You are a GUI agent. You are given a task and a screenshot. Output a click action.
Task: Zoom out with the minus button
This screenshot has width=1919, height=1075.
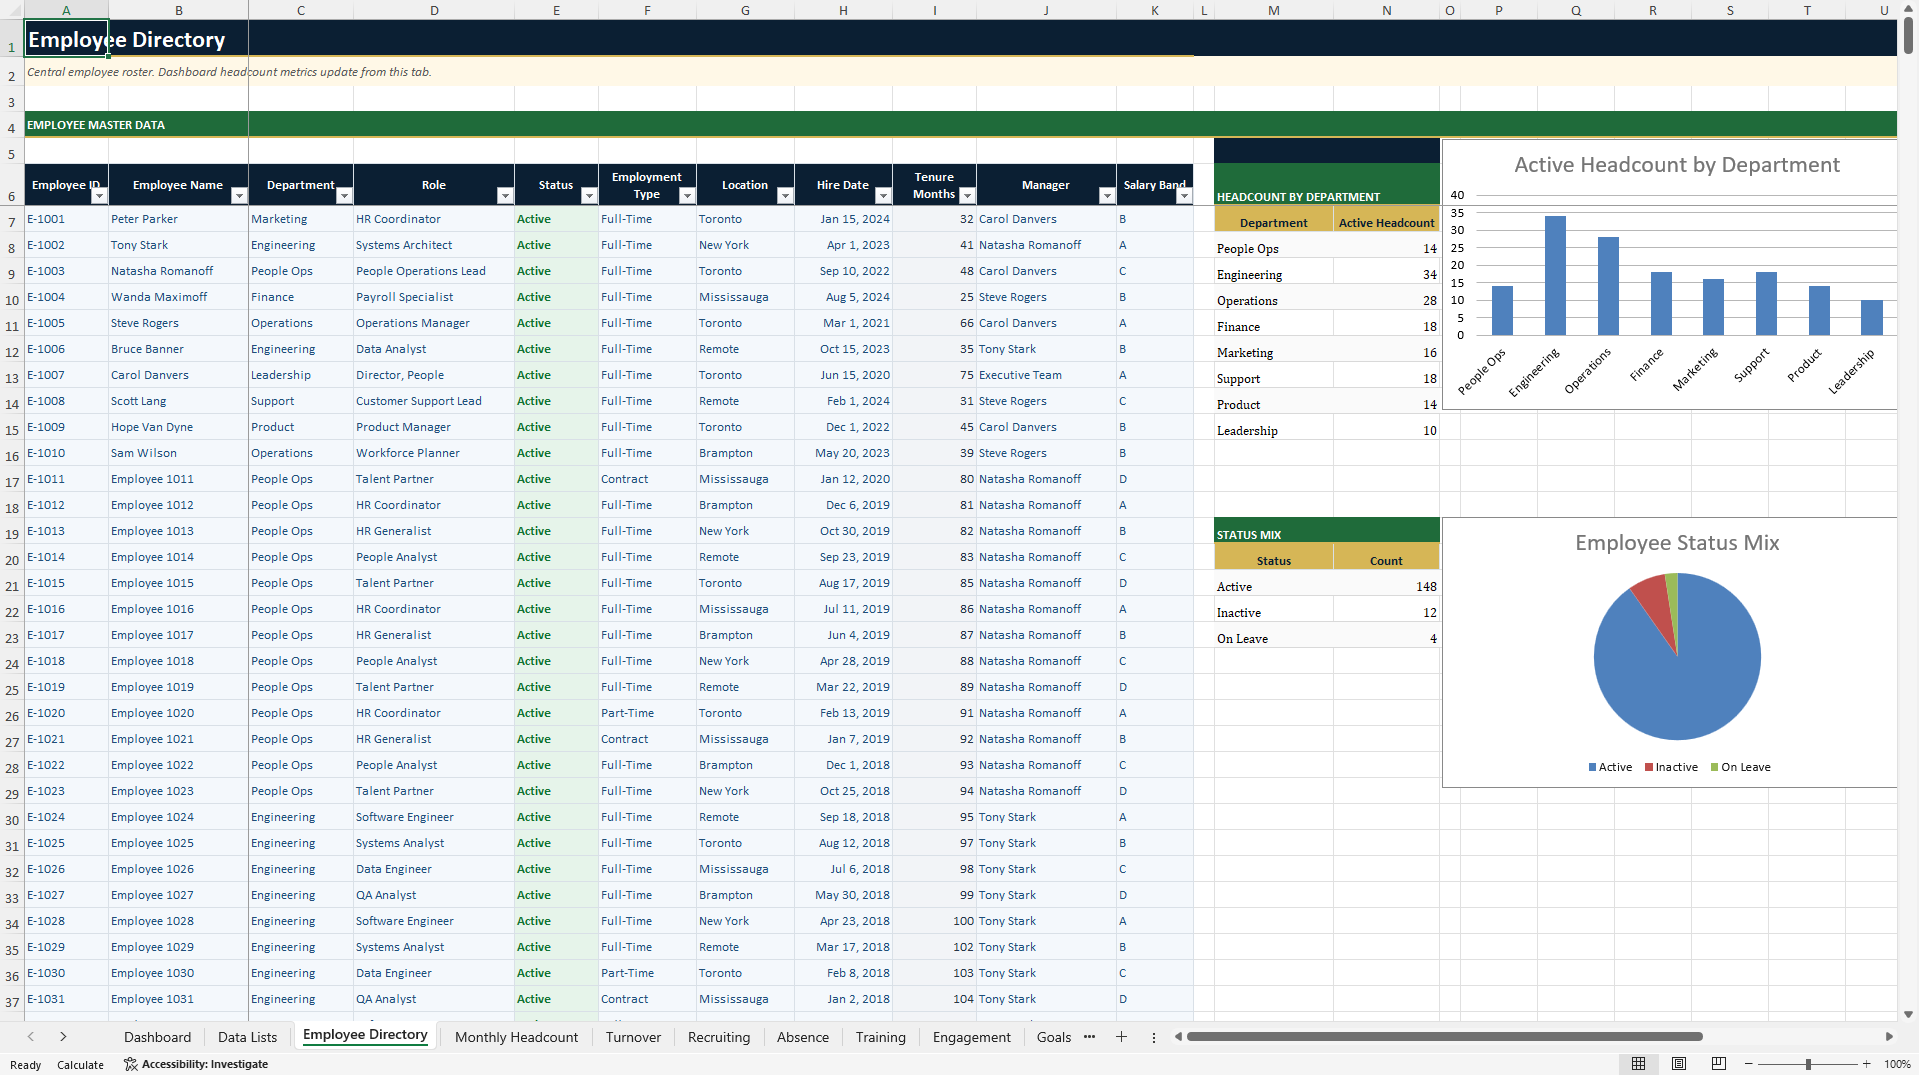[1749, 1064]
